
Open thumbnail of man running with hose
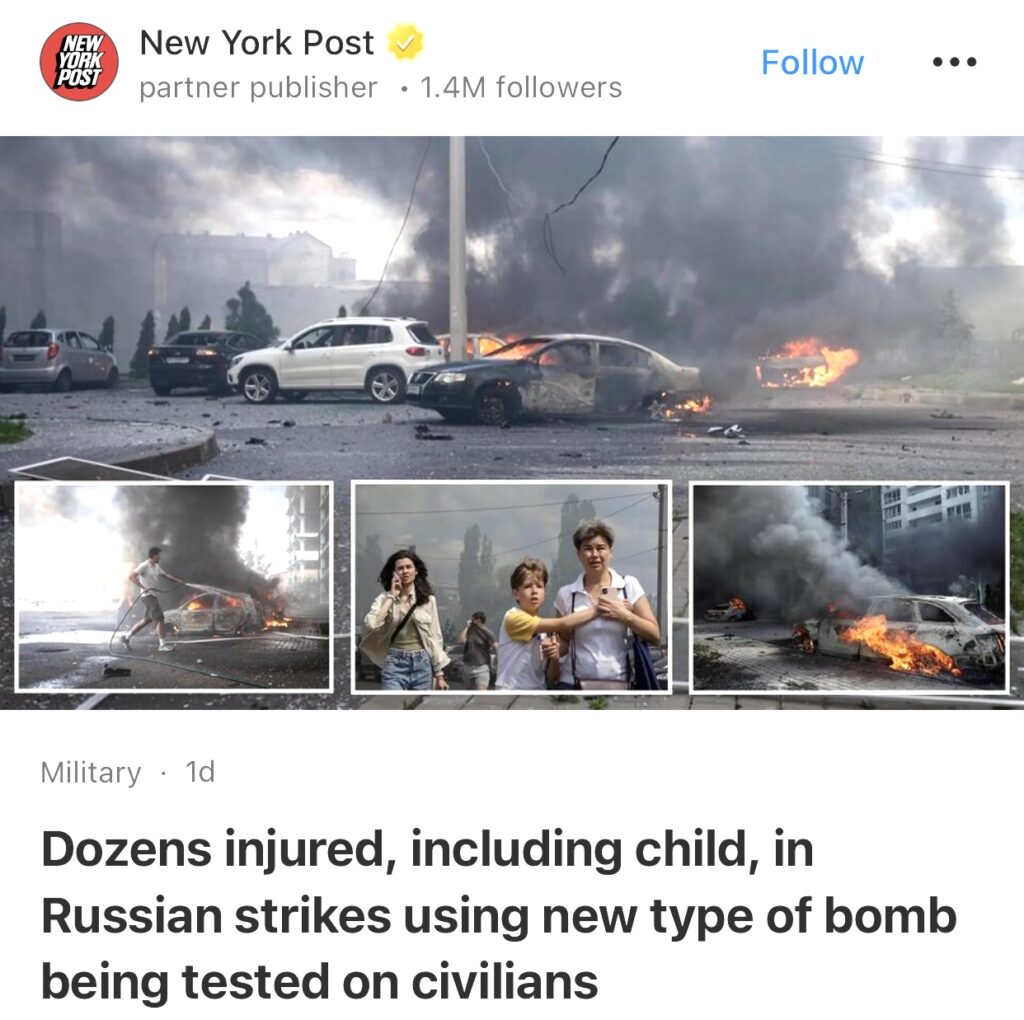(174, 586)
